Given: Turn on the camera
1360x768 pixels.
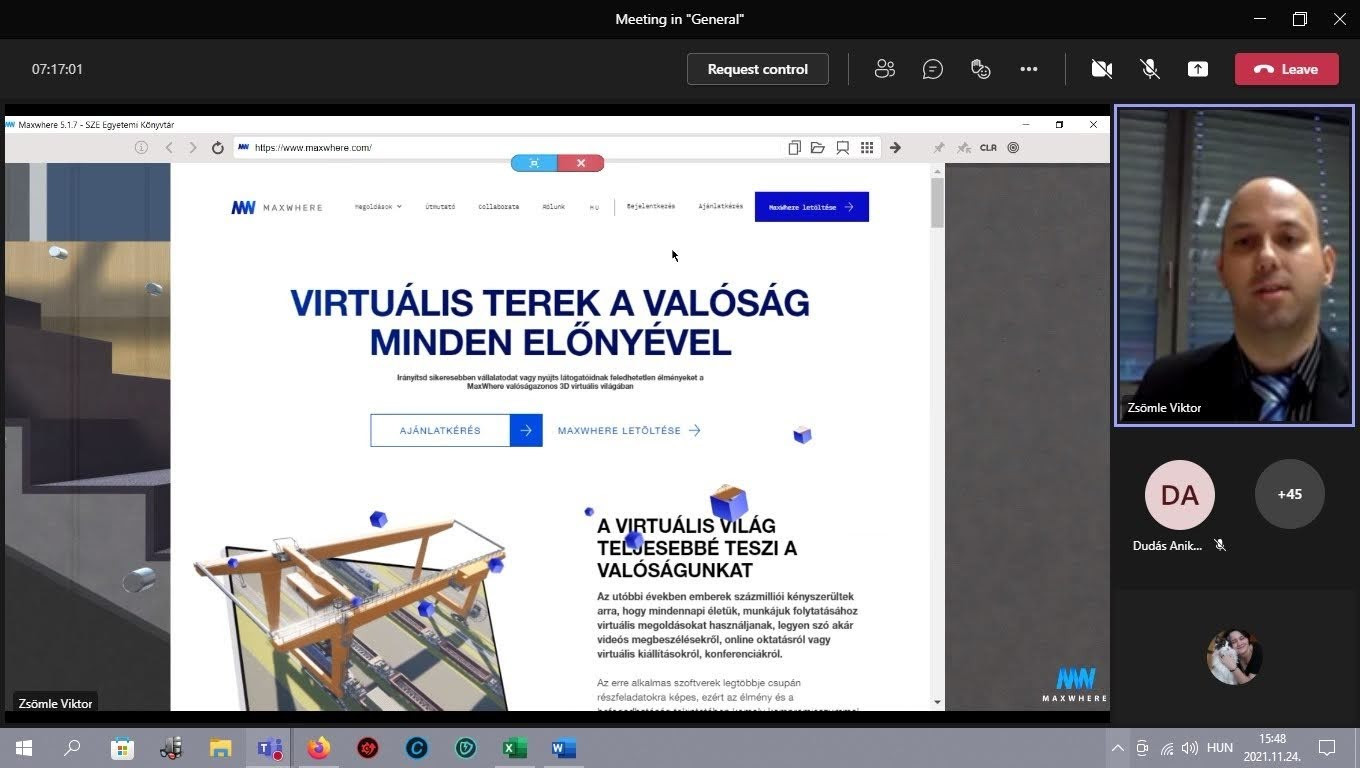Looking at the screenshot, I should [x=1101, y=69].
